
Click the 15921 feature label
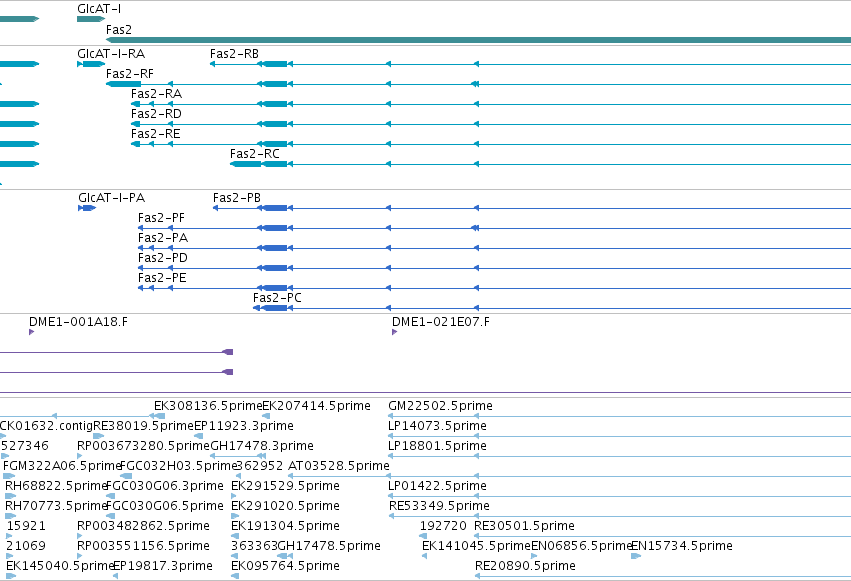[x=26, y=526]
